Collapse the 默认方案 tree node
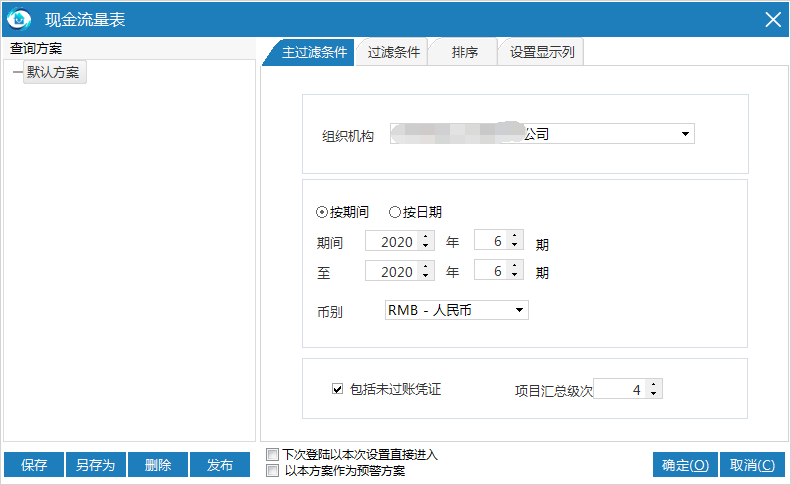Image resolution: width=791 pixels, height=485 pixels. (x=17, y=72)
